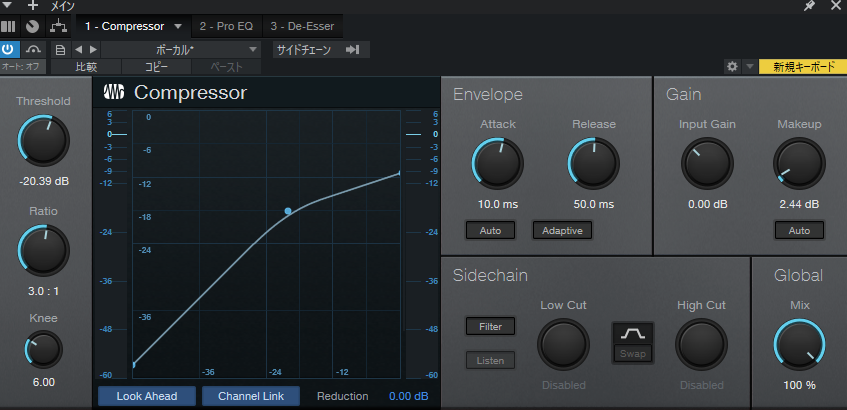This screenshot has height=410, width=847.
Task: Open the gear settings icon
Action: [x=732, y=66]
